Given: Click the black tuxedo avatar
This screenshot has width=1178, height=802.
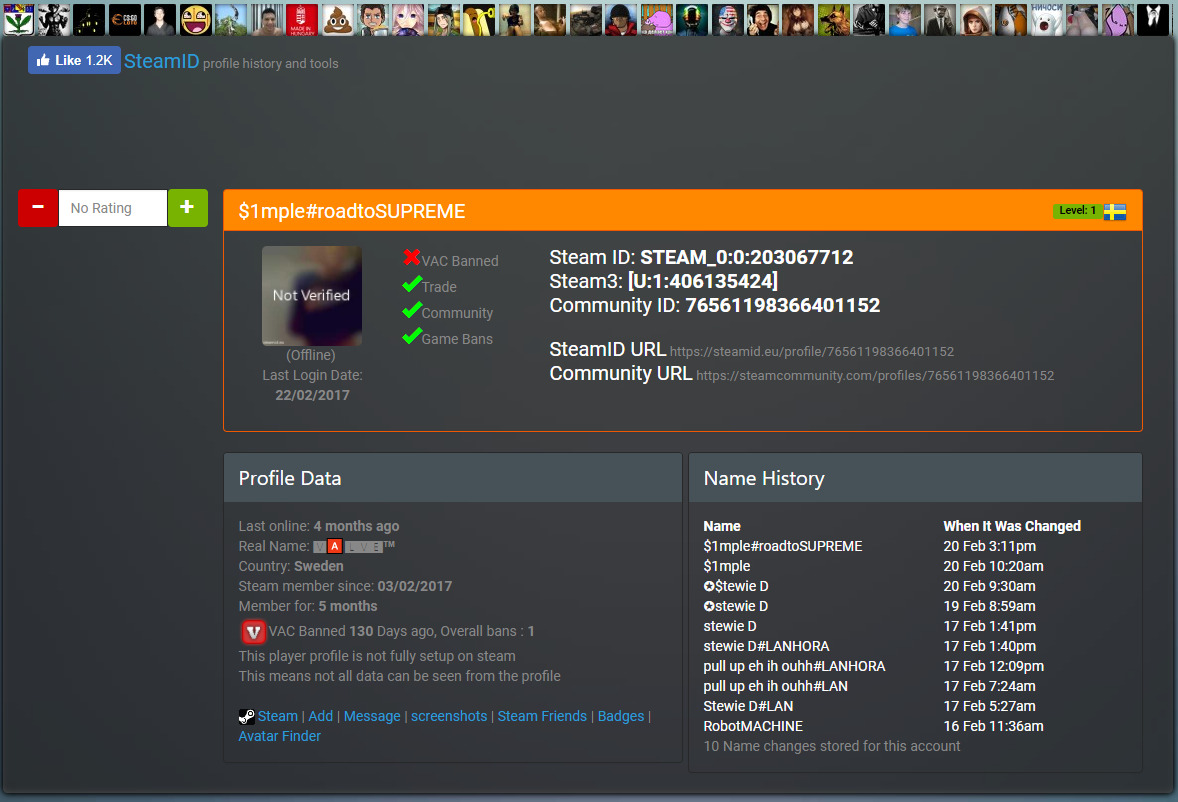Looking at the screenshot, I should coord(1152,20).
